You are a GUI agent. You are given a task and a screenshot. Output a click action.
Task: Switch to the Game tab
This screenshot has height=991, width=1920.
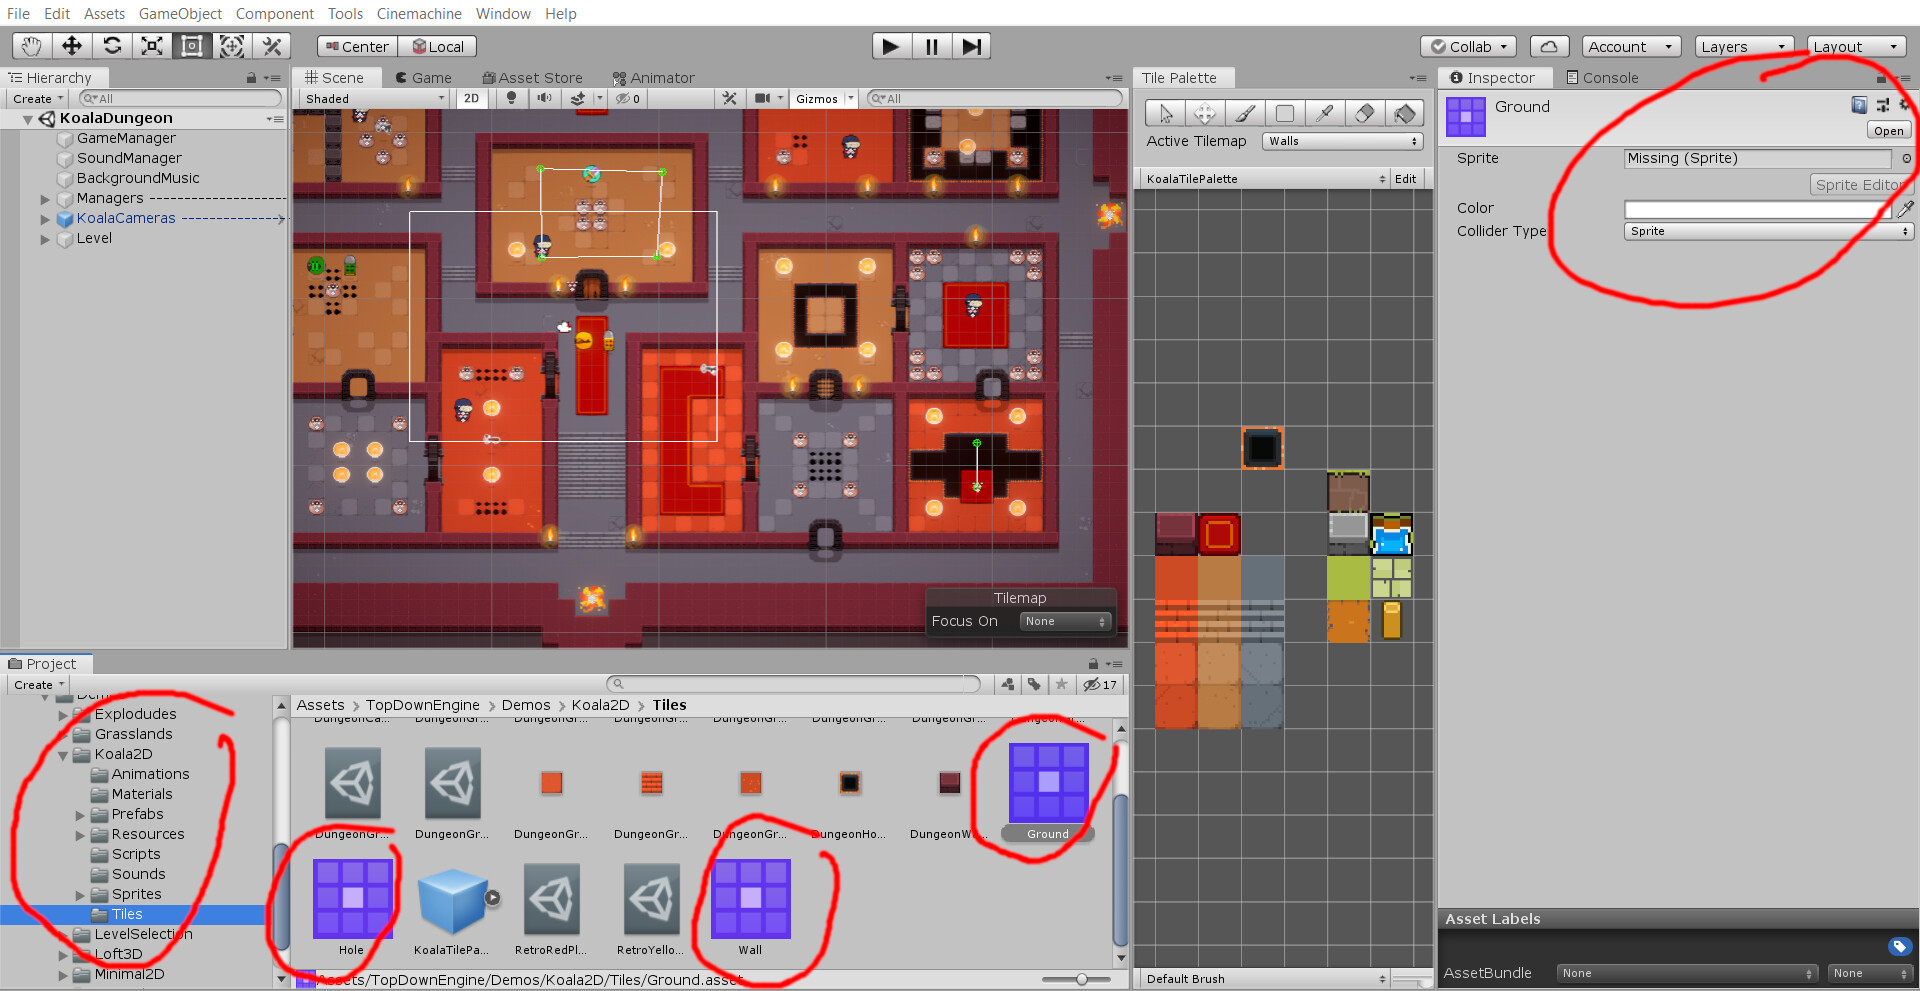pyautogui.click(x=423, y=77)
